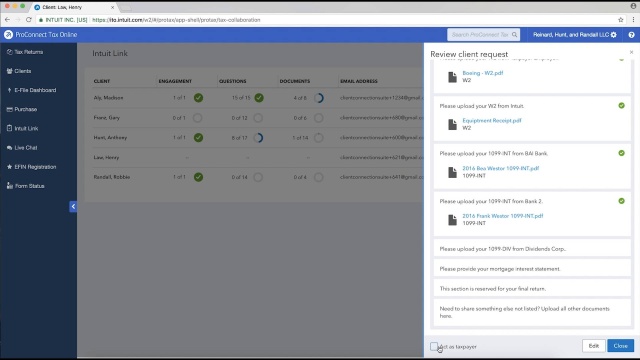Open the Clients sidebar section
640x360 pixels.
pos(19,71)
